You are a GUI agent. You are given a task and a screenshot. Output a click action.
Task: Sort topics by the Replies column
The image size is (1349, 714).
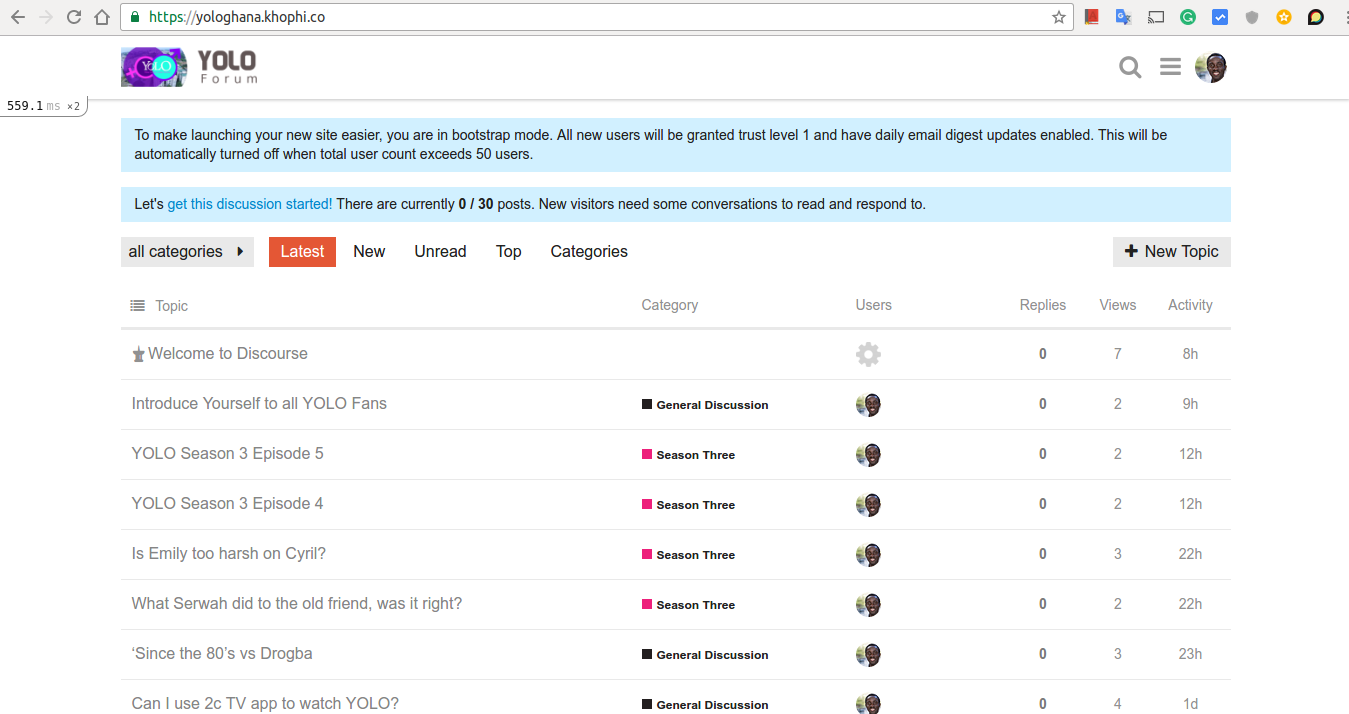[1042, 305]
